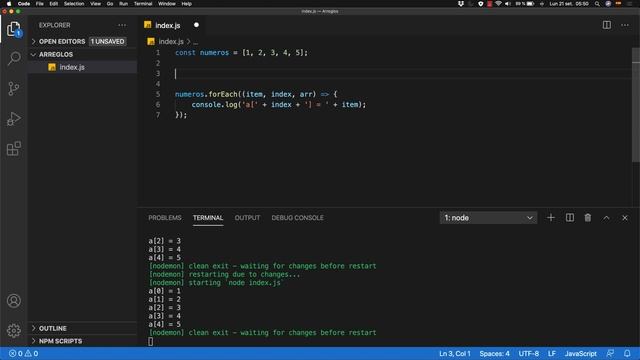Image resolution: width=640 pixels, height=360 pixels.
Task: Open errors and warnings count in status bar
Action: point(23,353)
